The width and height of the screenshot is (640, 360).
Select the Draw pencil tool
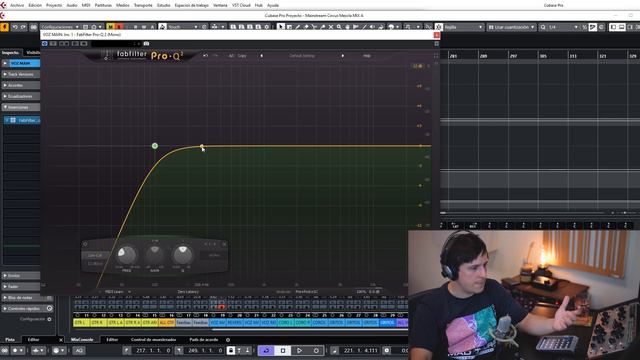pos(298,27)
